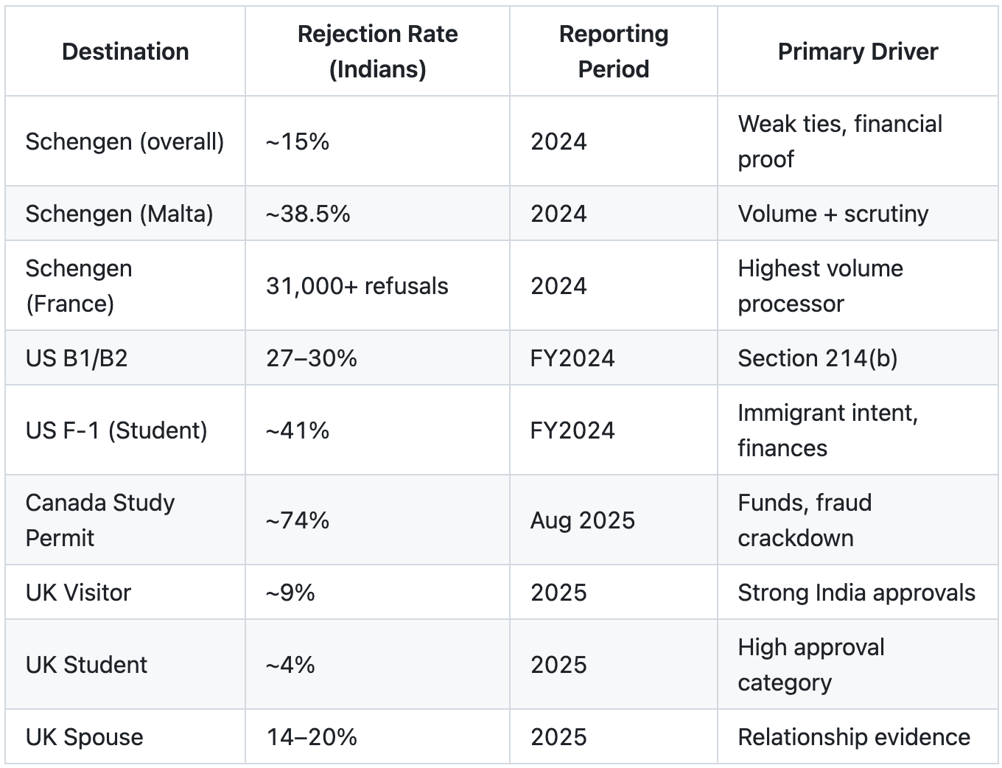Click the Destination column header
Screen dimensions: 1002x768
coord(125,51)
